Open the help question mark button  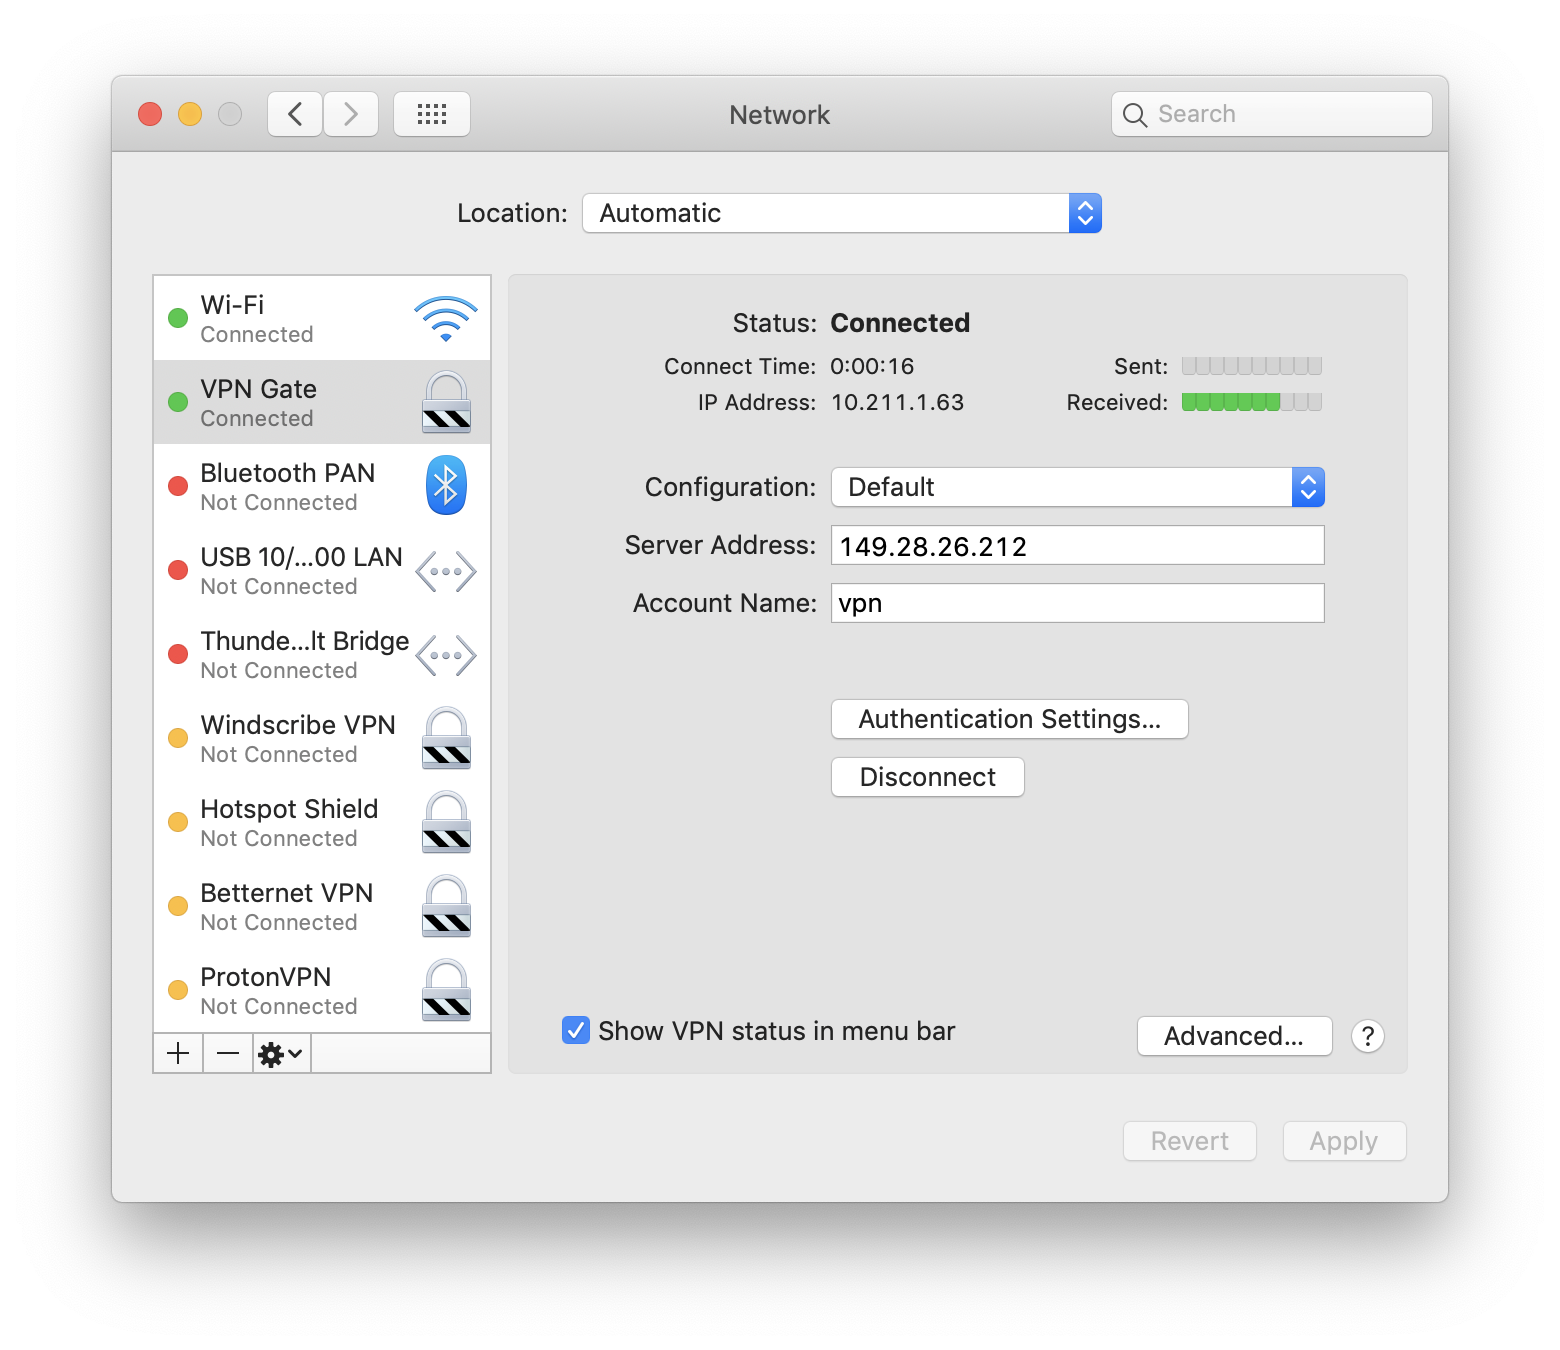click(x=1367, y=1036)
